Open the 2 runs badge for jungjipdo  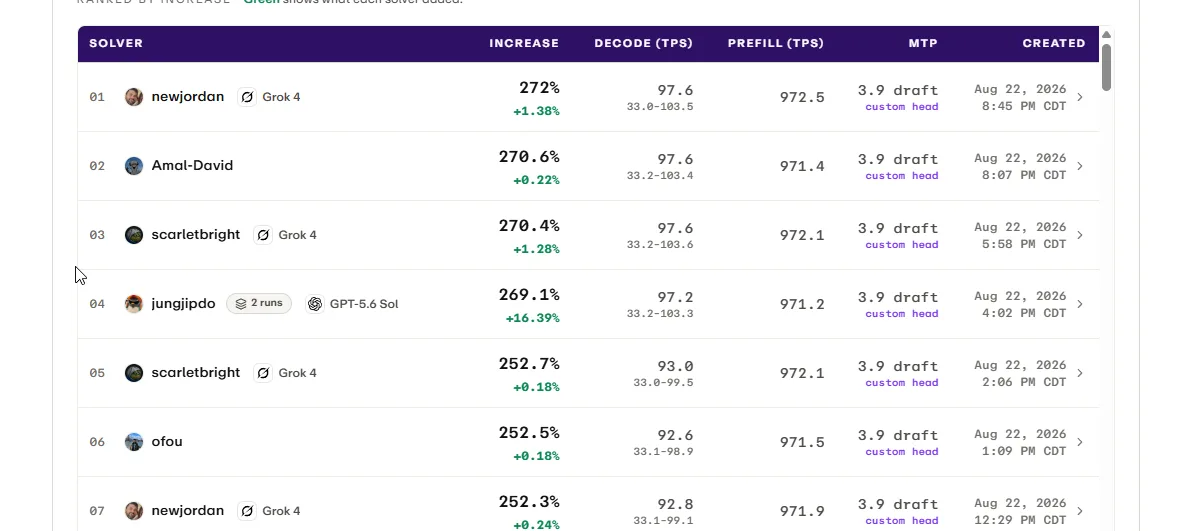coord(259,303)
